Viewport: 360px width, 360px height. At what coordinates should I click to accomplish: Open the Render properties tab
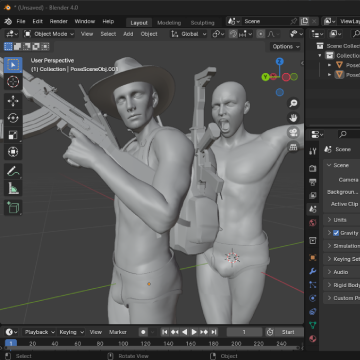point(312,168)
